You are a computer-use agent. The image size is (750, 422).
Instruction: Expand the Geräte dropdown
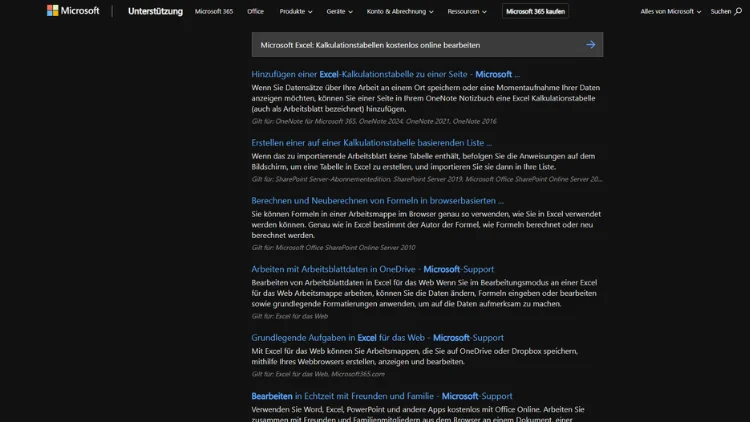[x=339, y=11]
